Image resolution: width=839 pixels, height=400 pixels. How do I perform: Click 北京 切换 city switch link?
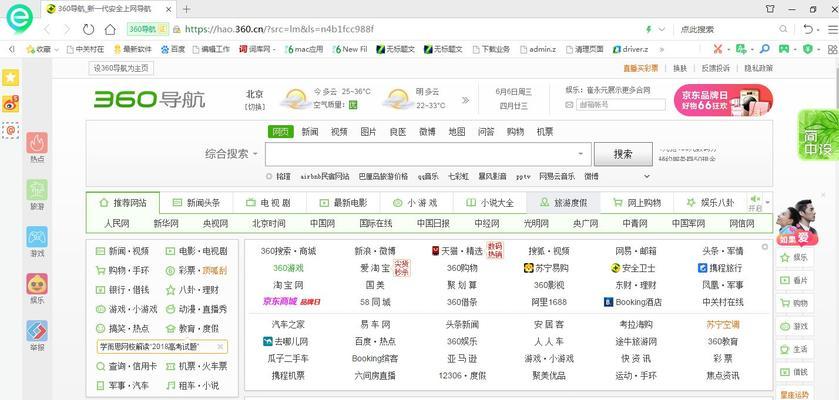pyautogui.click(x=255, y=106)
